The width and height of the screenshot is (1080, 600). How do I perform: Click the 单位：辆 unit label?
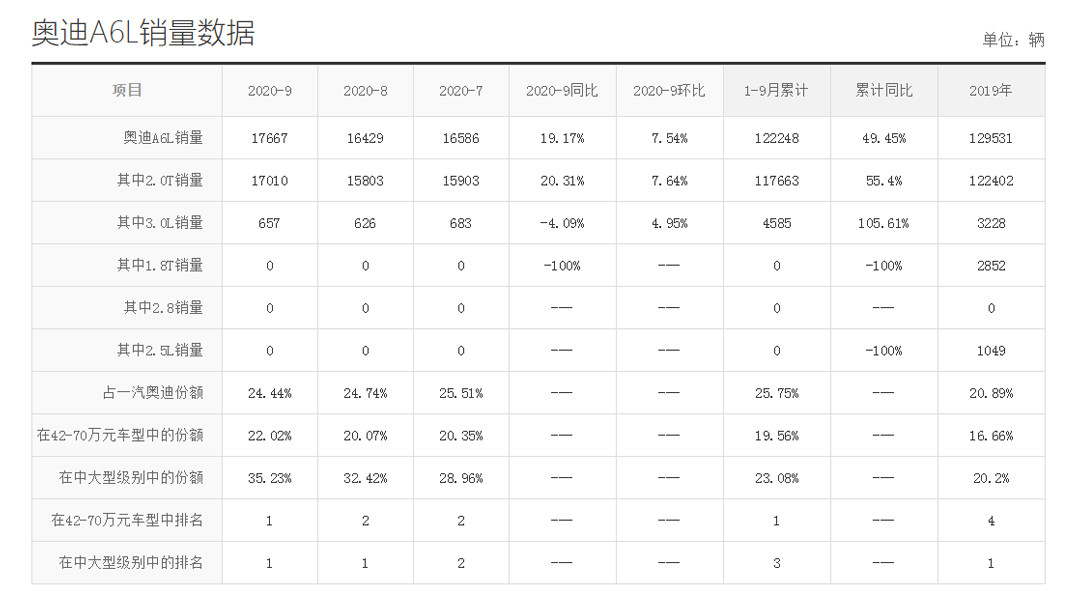[1012, 40]
